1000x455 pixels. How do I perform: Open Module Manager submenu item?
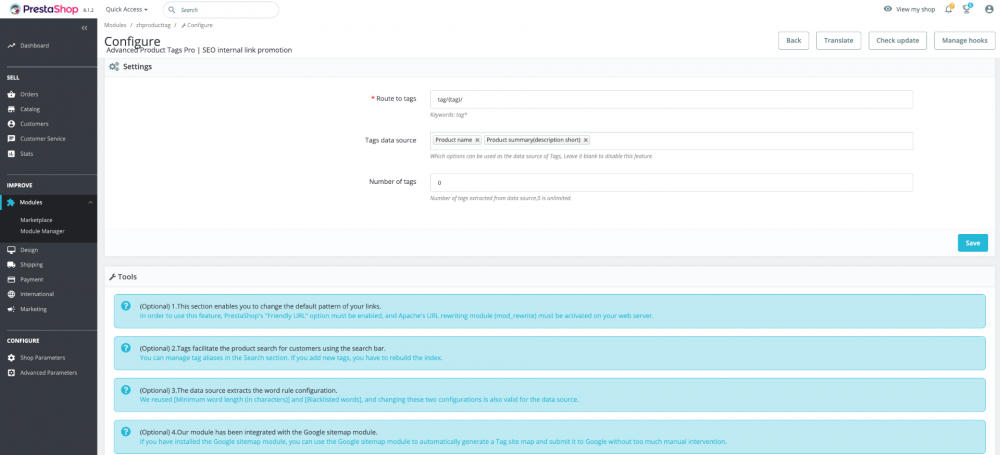(x=42, y=231)
